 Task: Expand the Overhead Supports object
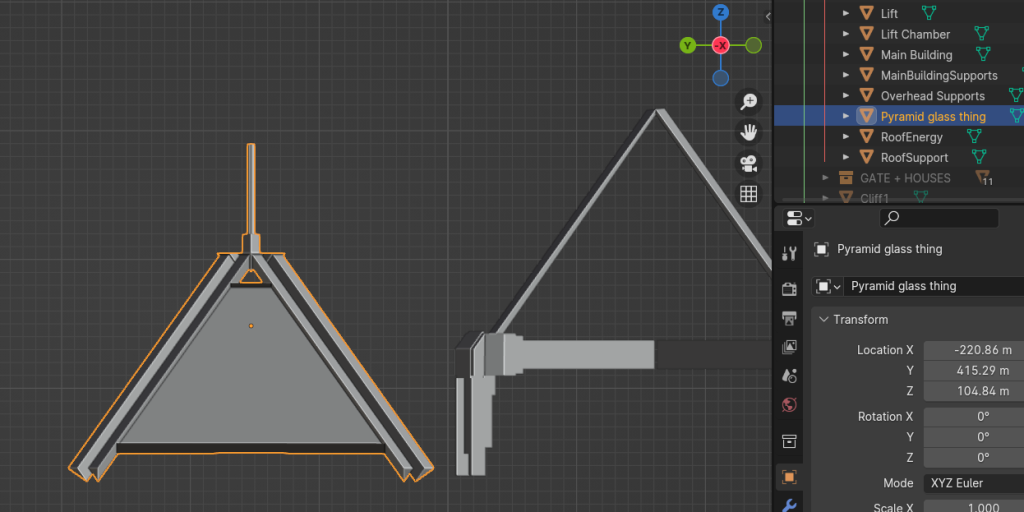846,96
